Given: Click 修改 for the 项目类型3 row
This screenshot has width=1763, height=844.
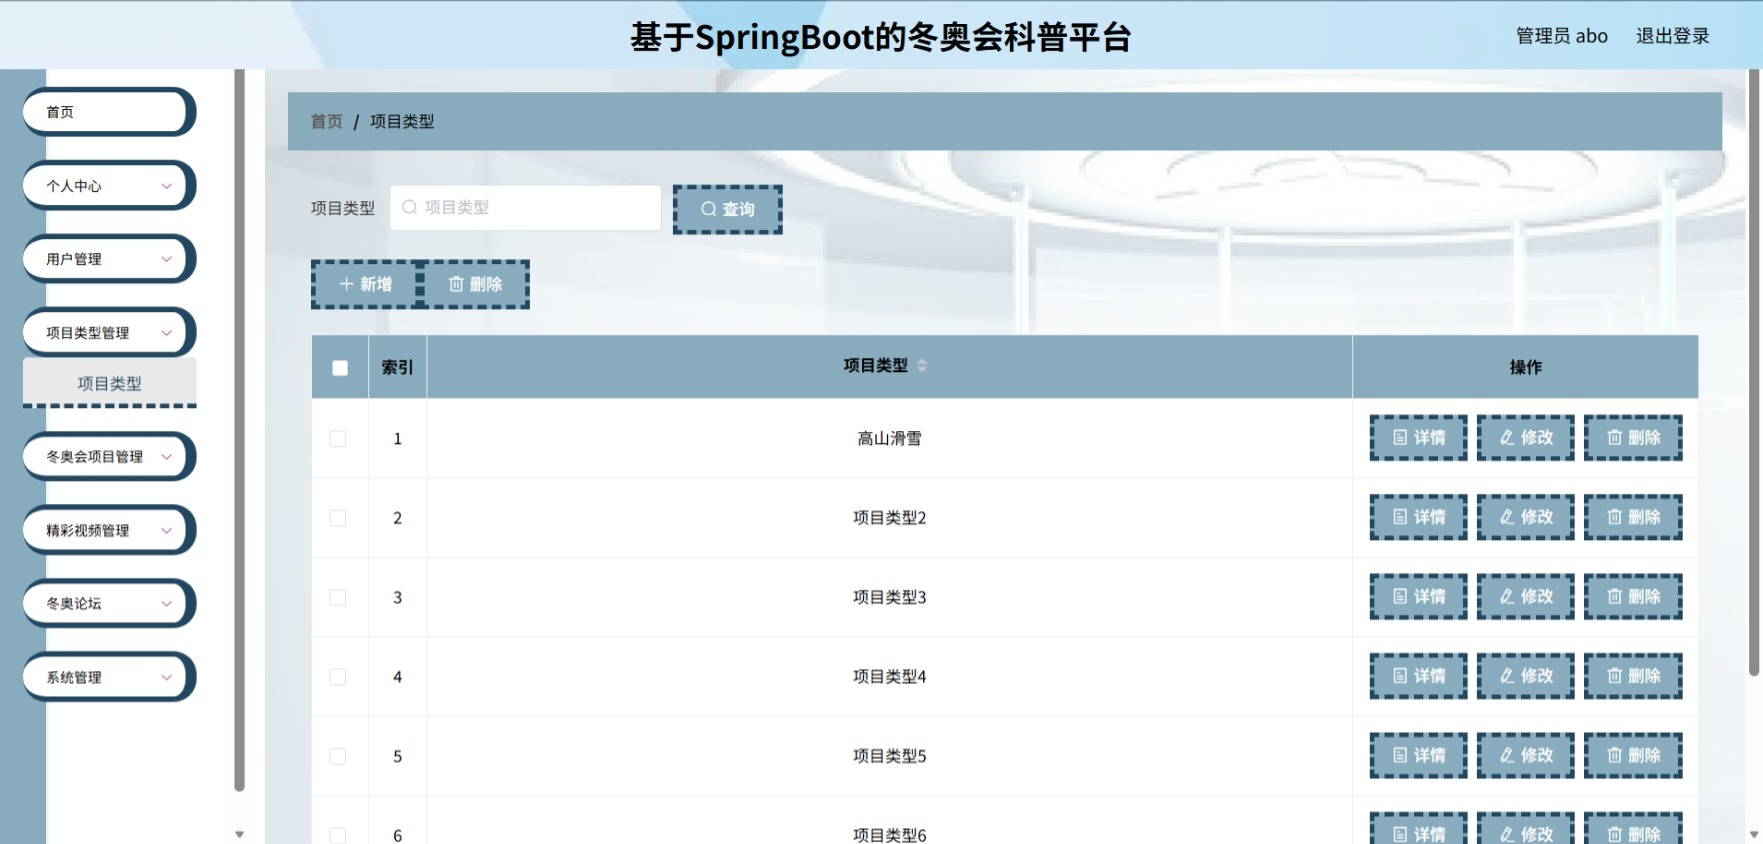Looking at the screenshot, I should (1525, 597).
